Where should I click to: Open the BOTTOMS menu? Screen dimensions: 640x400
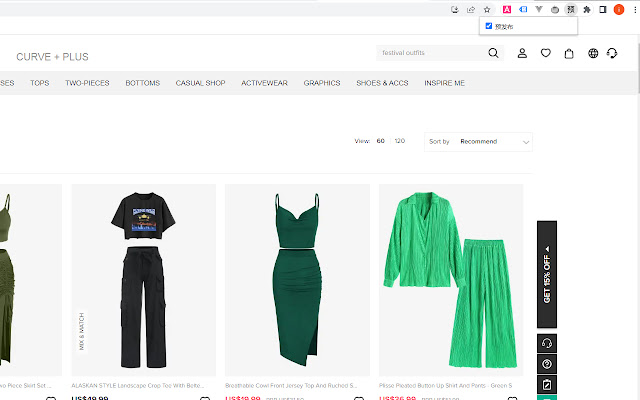click(143, 83)
